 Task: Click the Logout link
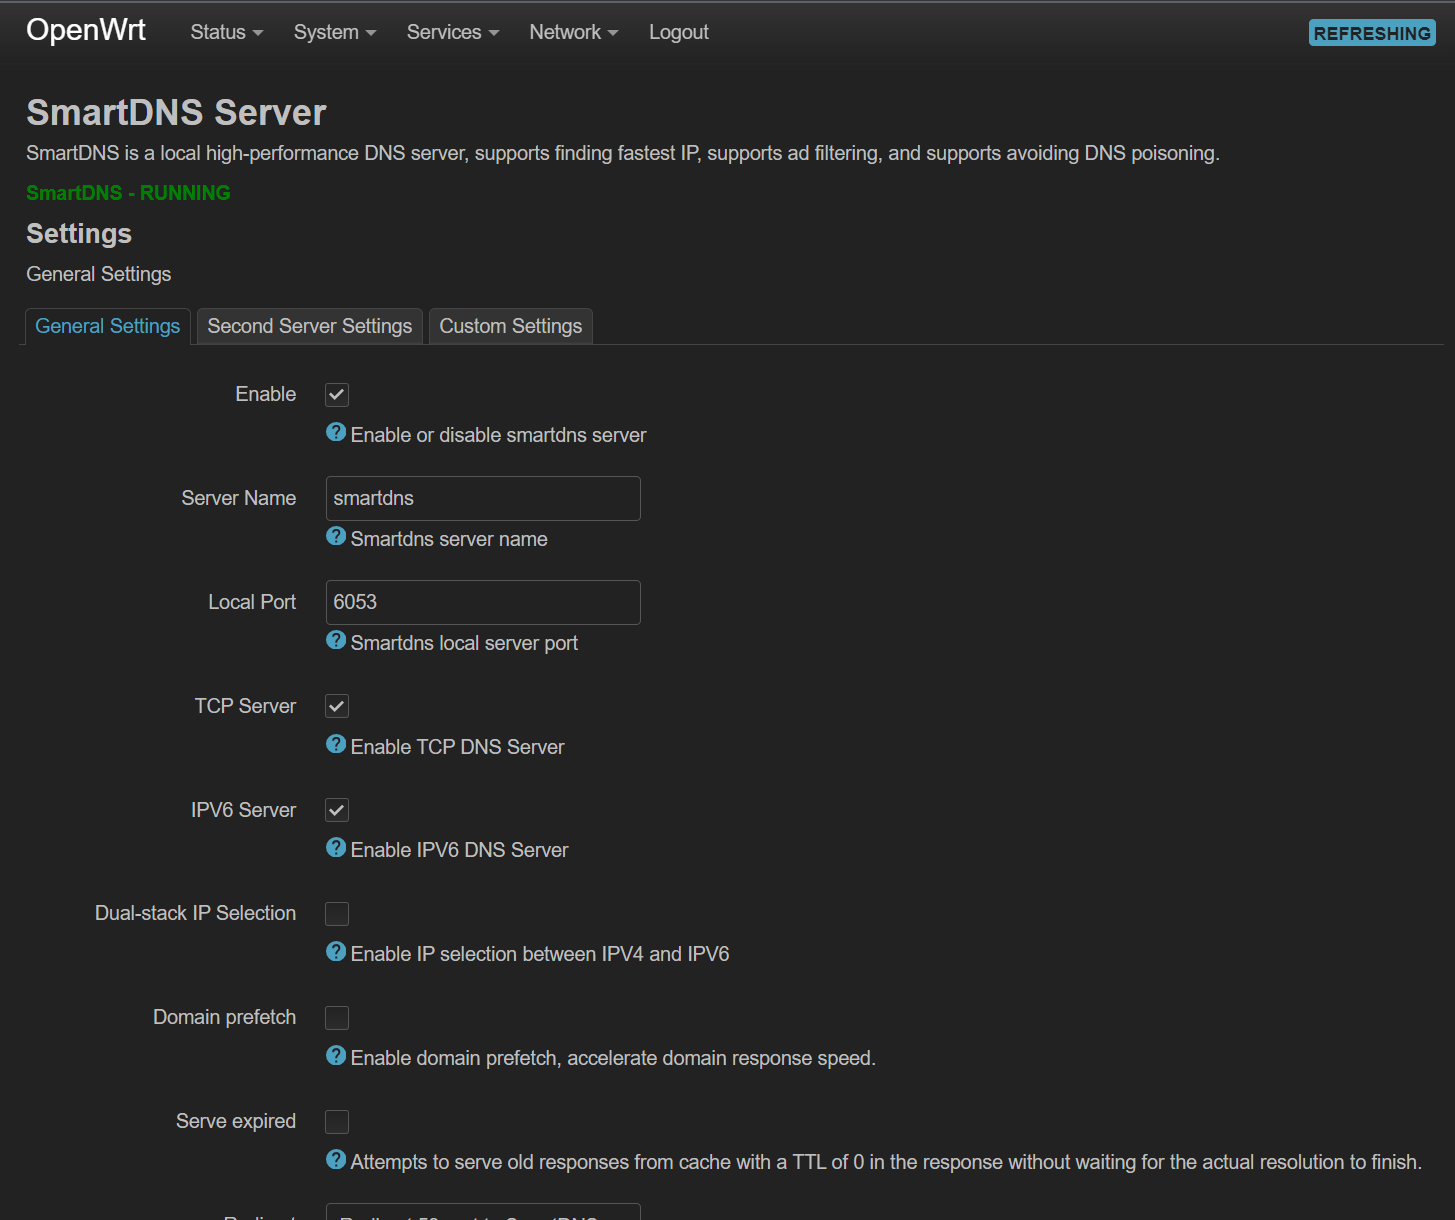[x=678, y=32]
